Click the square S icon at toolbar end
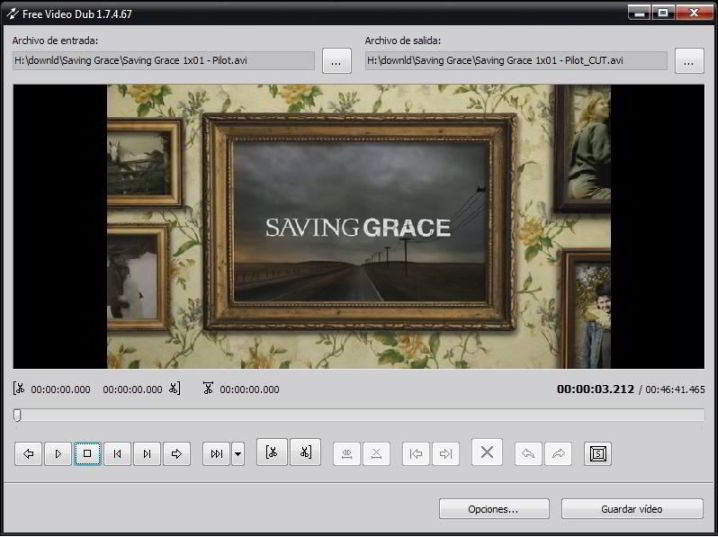Image resolution: width=718 pixels, height=537 pixels. click(x=598, y=454)
